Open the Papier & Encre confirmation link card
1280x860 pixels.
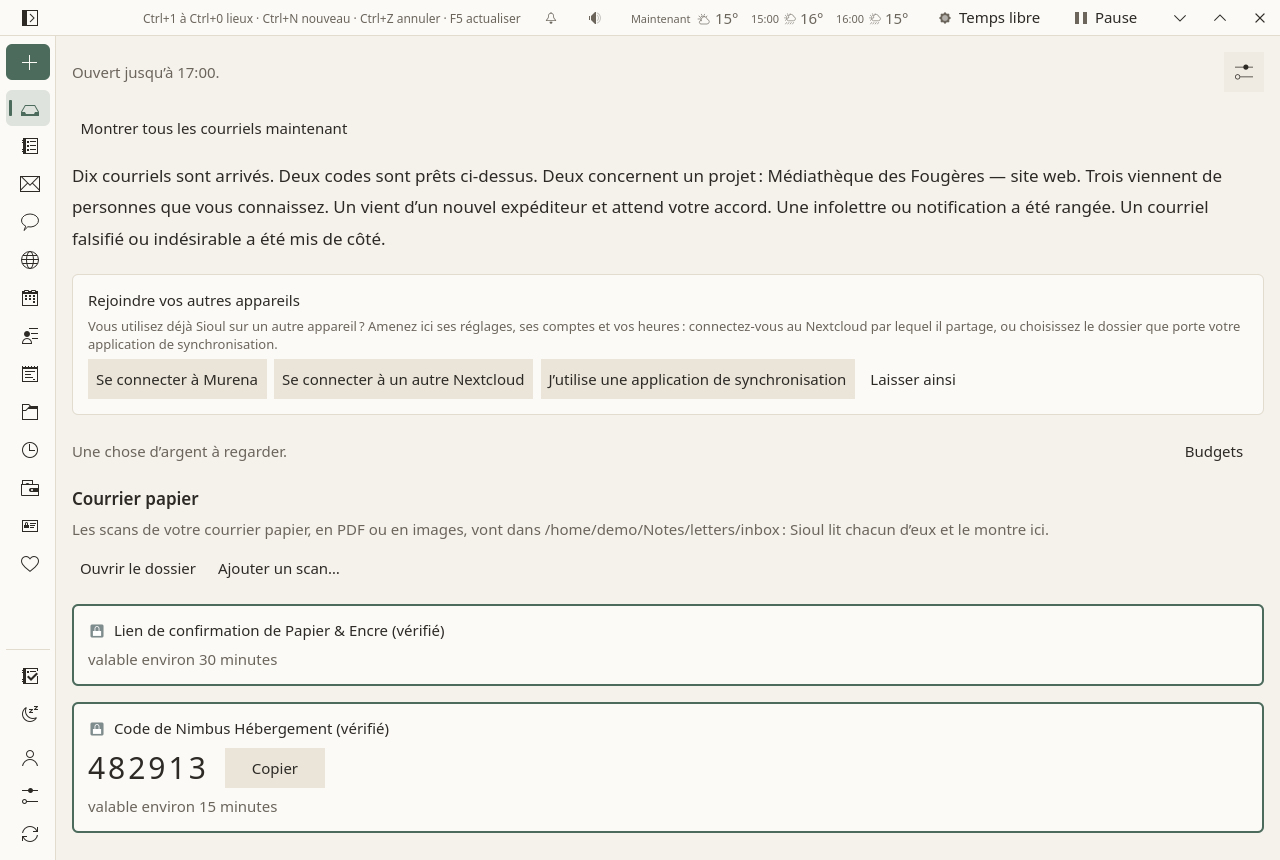668,645
